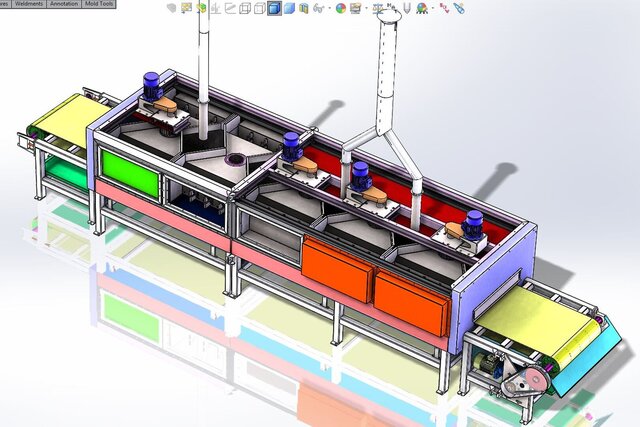Open the Mold Tools tab
Viewport: 640px width, 427px height.
point(99,4)
